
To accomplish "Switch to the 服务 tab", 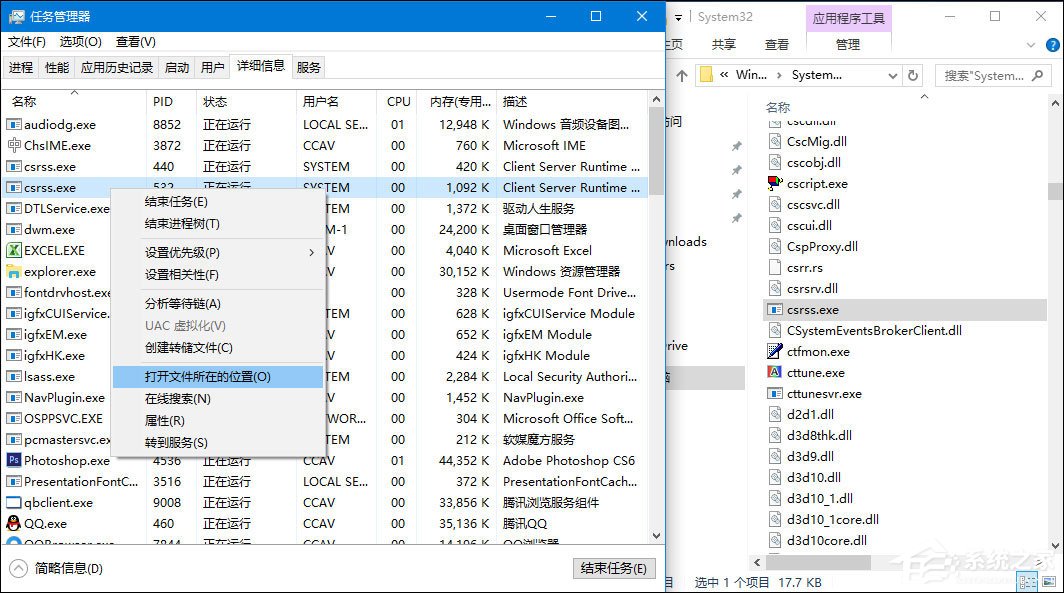I will 308,67.
